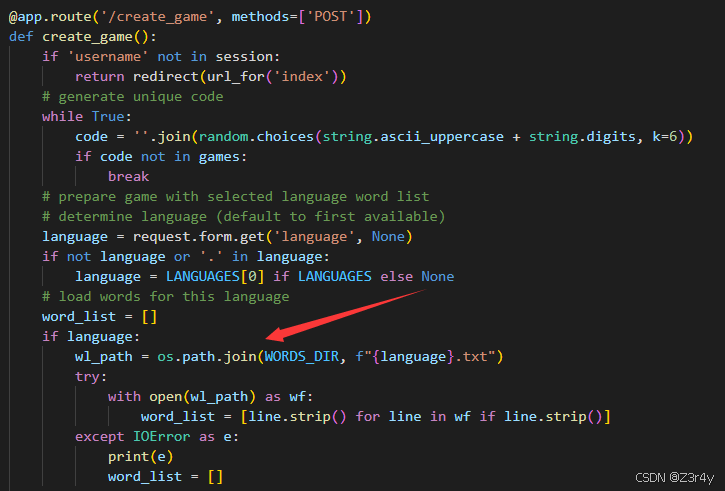Click the break statement
The image size is (725, 491).
pyautogui.click(x=129, y=176)
